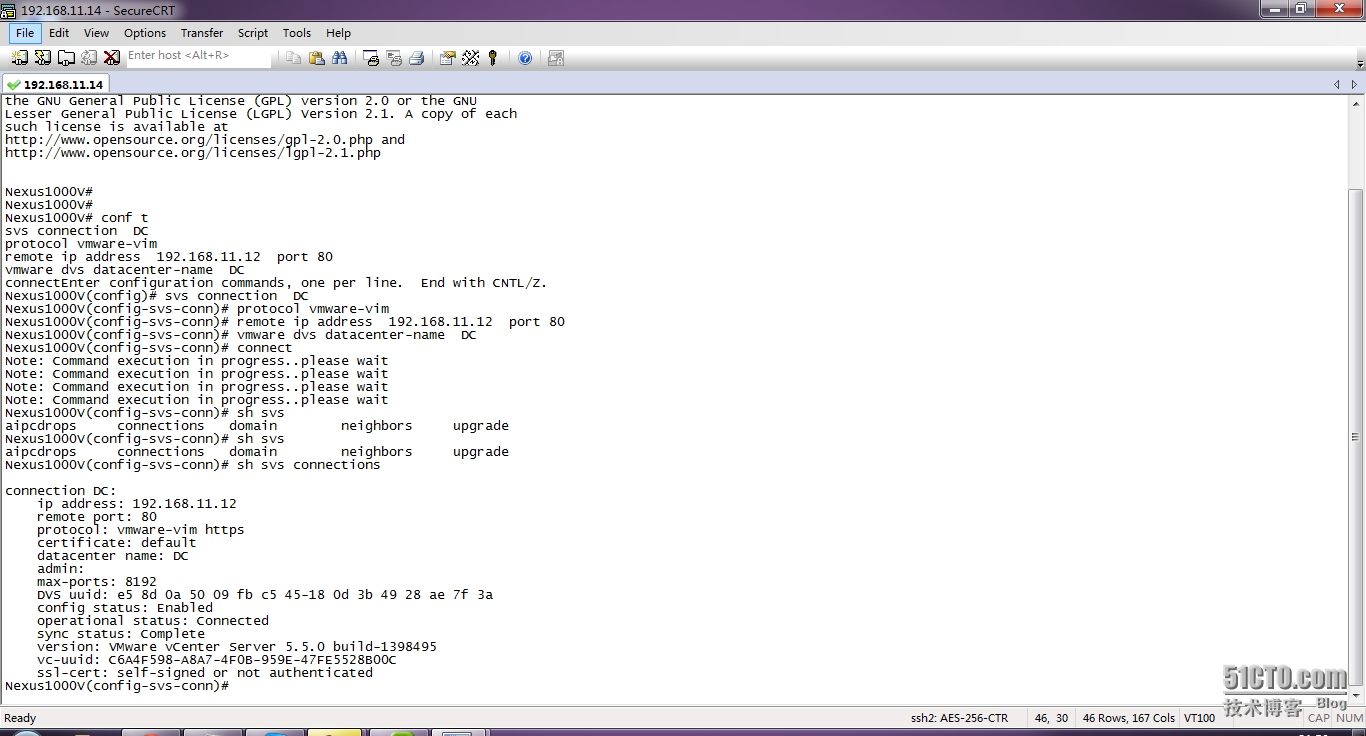1366x736 pixels.
Task: Click the lgpl-2.1.php license URL text
Action: click(x=193, y=153)
